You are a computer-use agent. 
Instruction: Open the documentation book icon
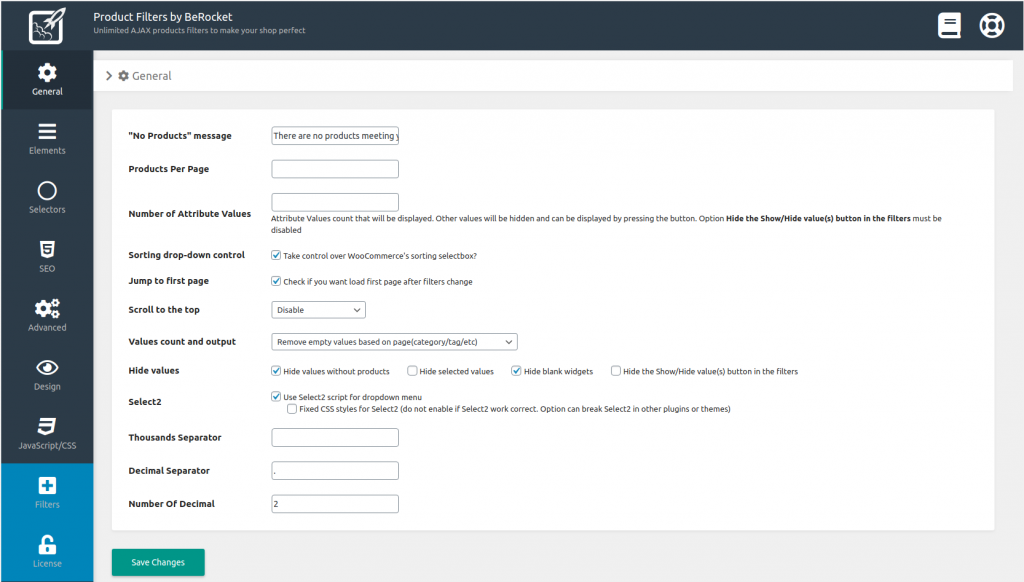click(x=949, y=25)
